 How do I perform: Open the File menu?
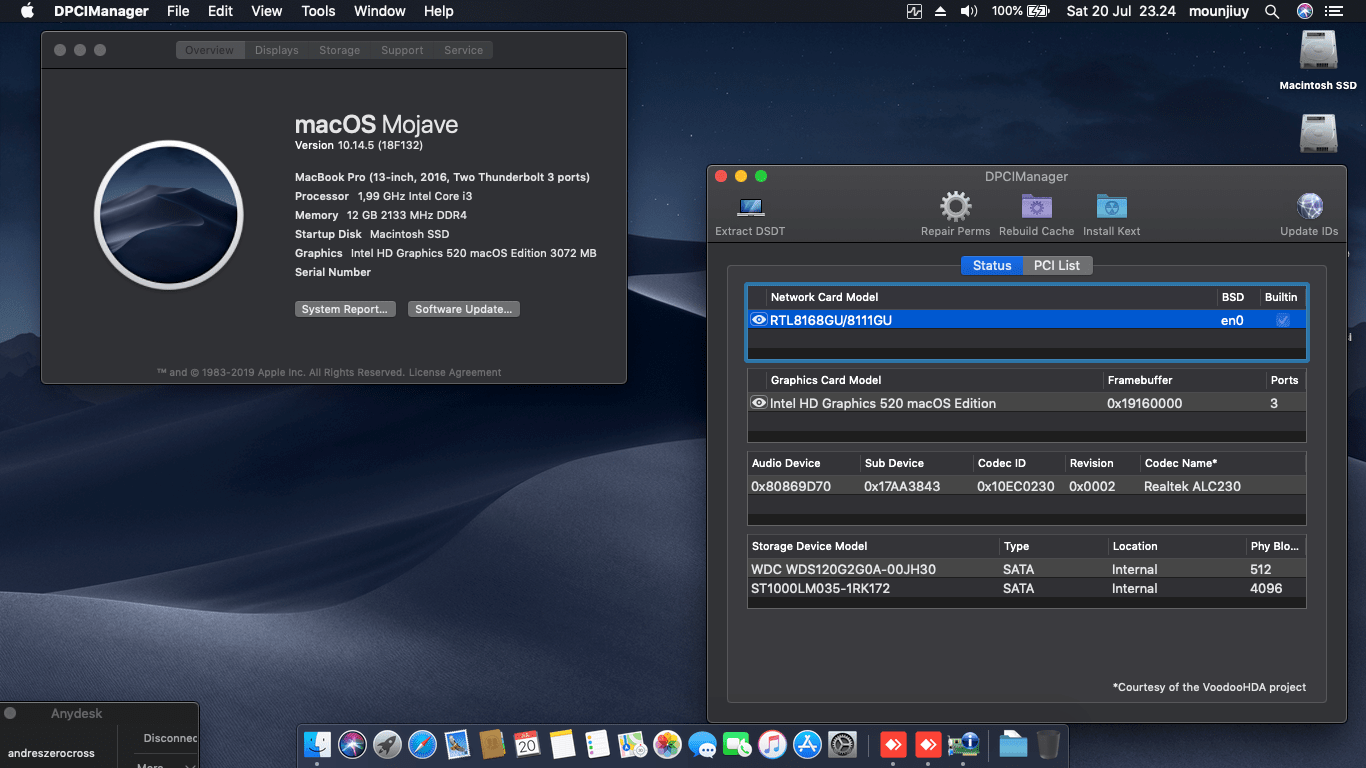coord(178,11)
